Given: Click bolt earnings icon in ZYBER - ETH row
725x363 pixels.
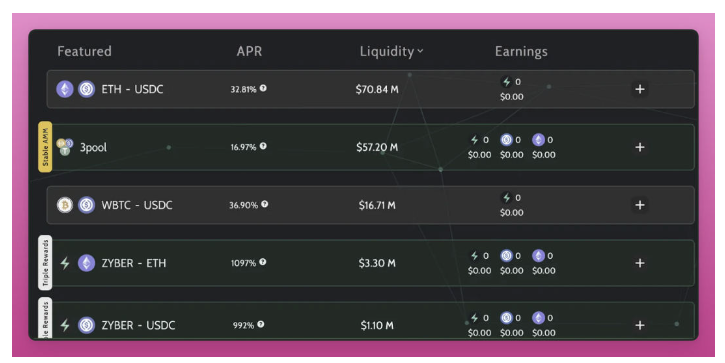Looking at the screenshot, I should (474, 256).
